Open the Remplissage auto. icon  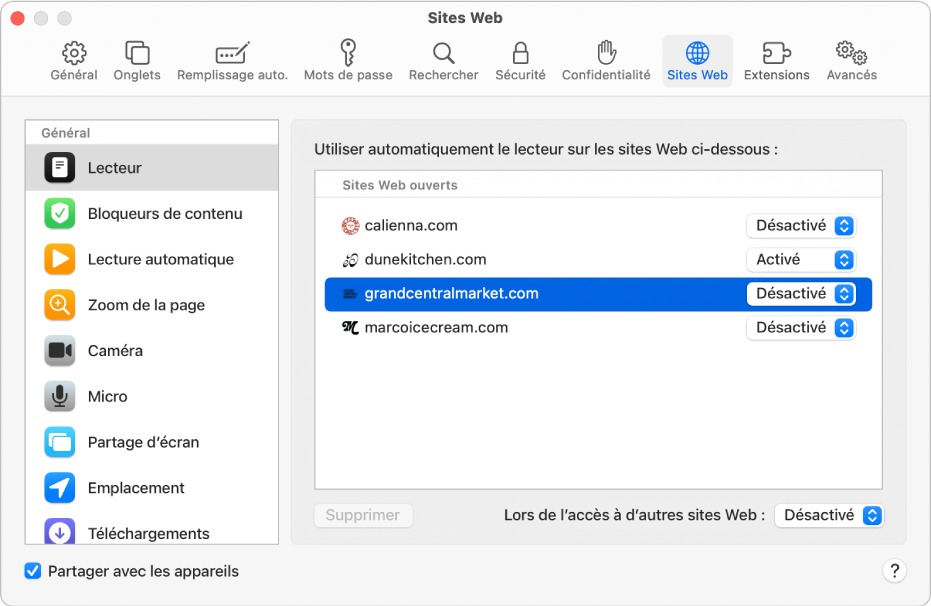pos(232,53)
